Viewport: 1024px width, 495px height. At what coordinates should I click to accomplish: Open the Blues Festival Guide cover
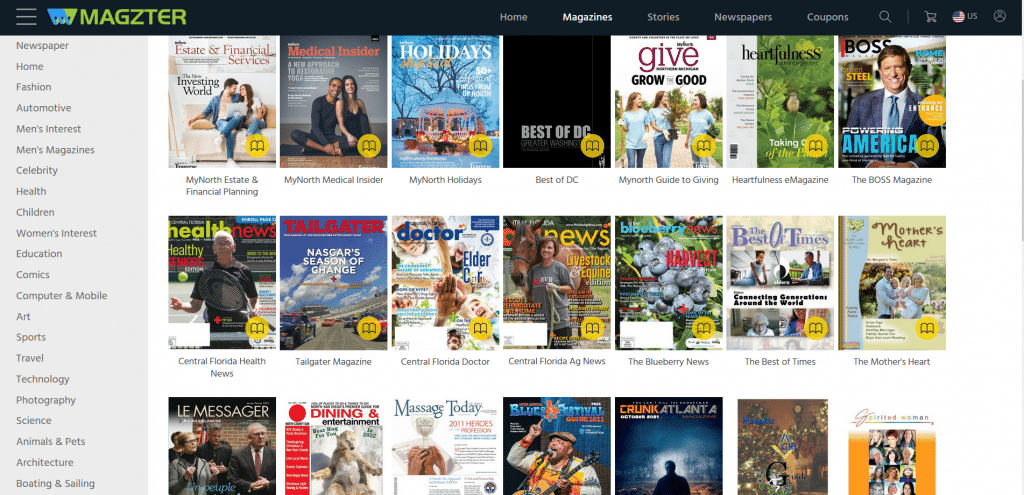(557, 446)
